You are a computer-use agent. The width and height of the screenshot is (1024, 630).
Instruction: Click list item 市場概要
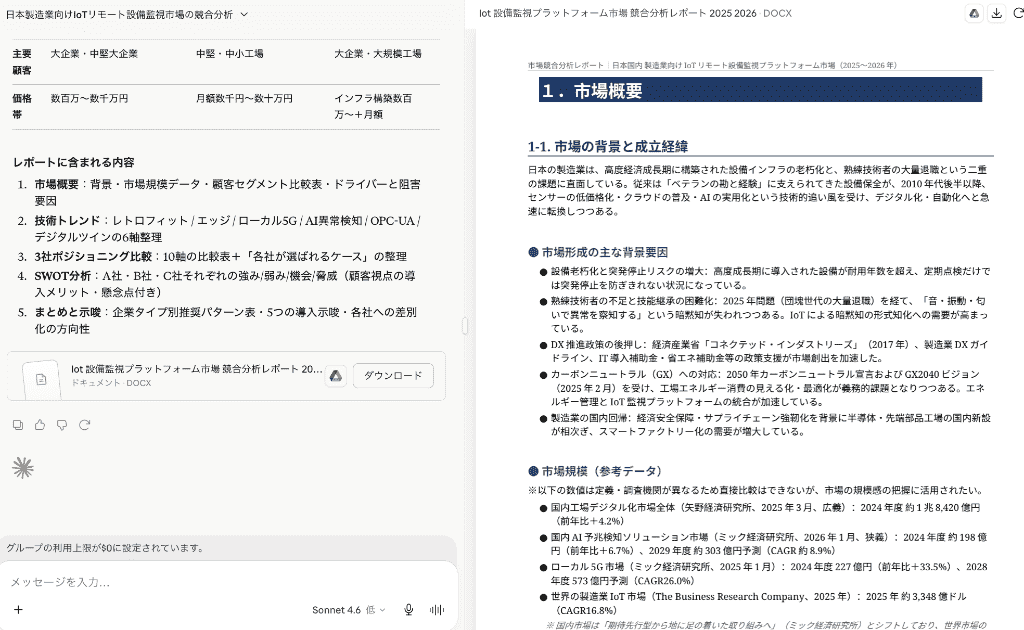click(x=227, y=193)
